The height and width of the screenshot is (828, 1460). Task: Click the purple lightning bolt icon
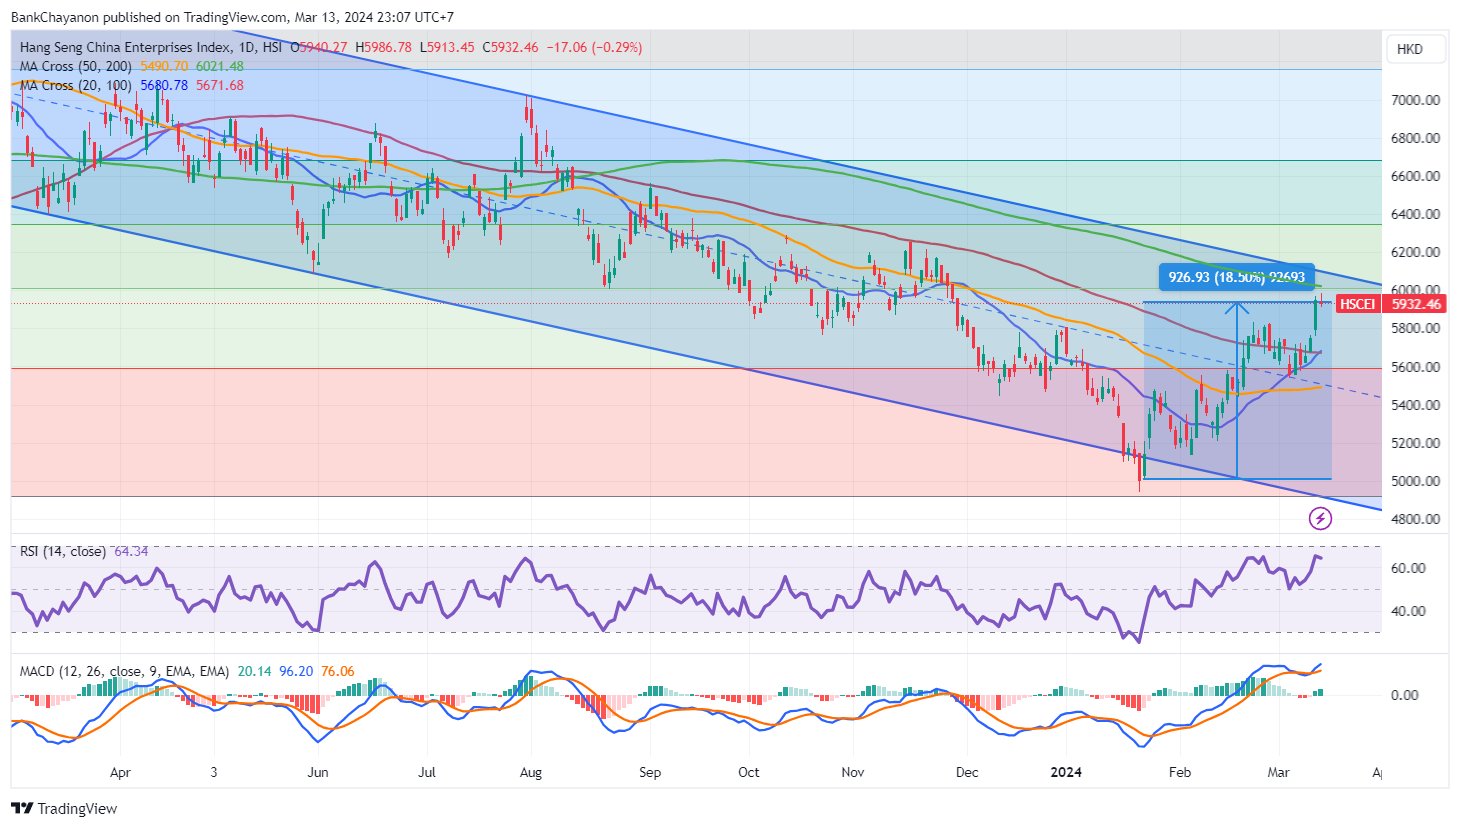tap(1320, 518)
